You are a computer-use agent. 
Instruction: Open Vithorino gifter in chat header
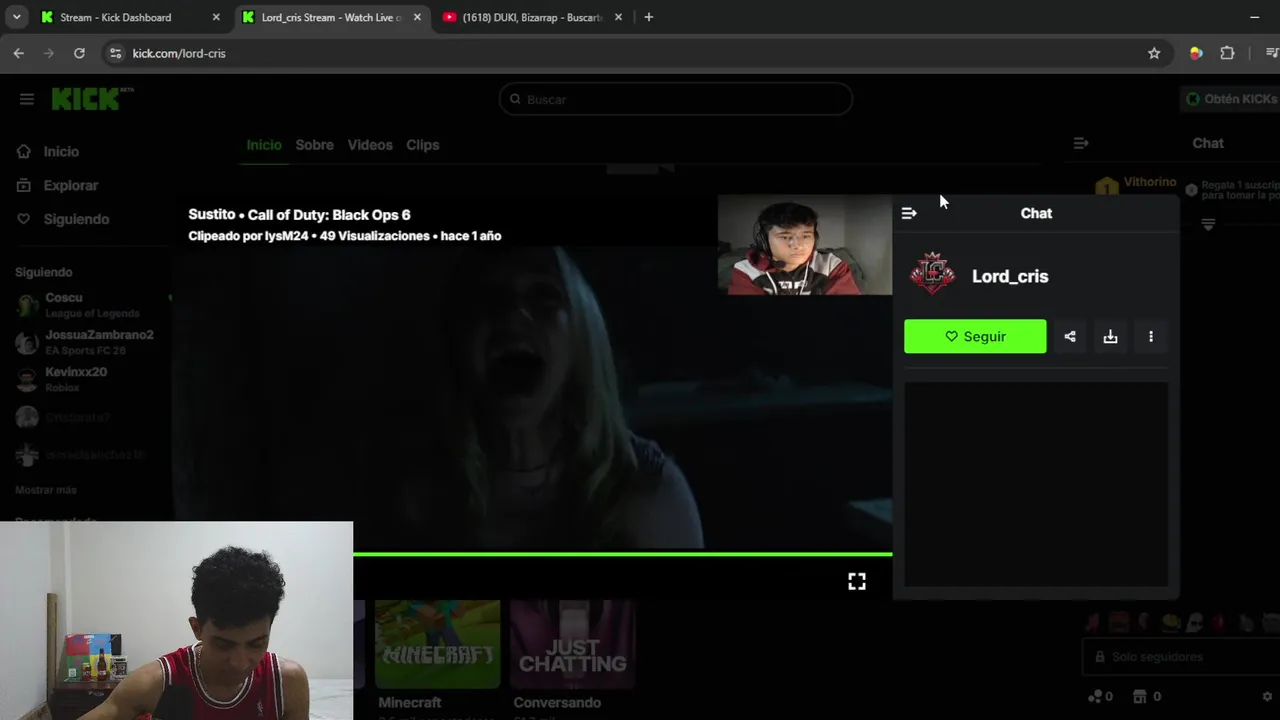1136,185
